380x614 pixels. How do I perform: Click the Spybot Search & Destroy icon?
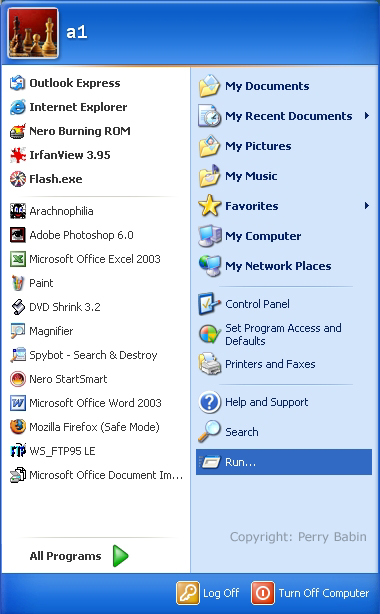[18, 355]
